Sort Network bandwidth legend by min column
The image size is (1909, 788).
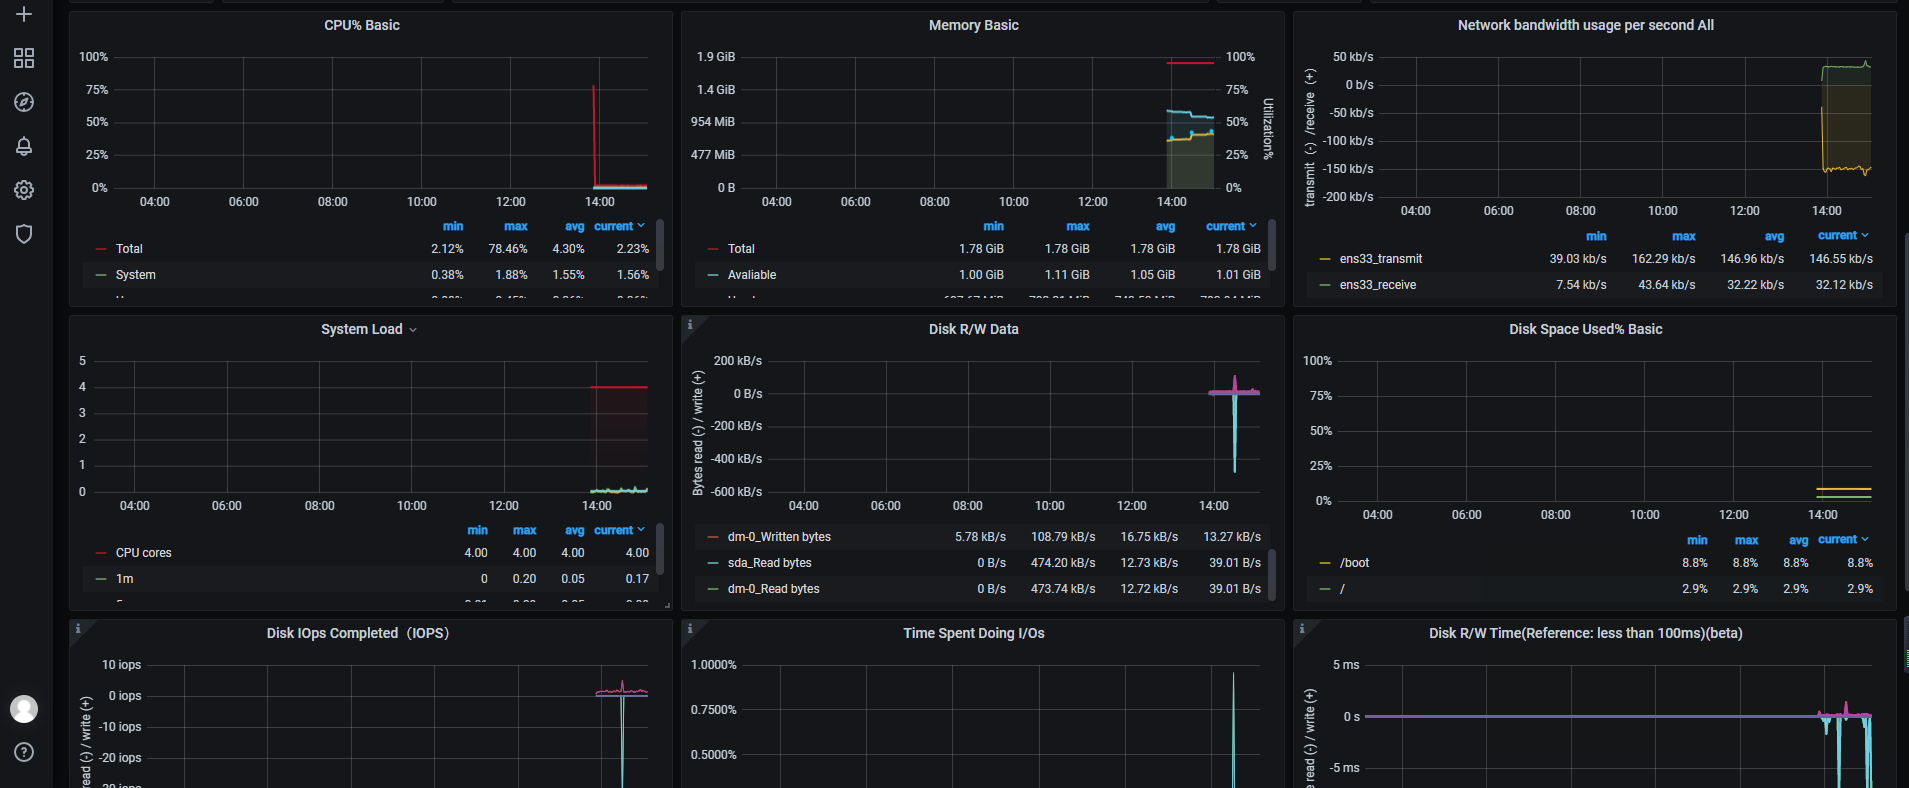[1596, 237]
